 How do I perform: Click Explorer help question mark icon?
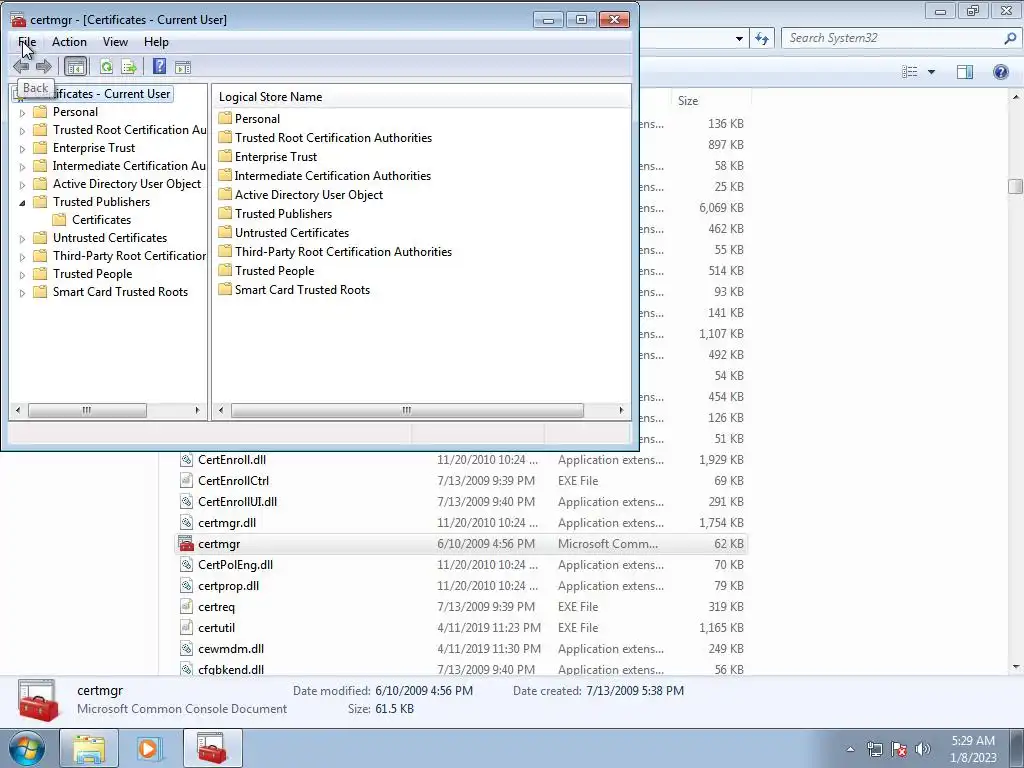(x=1000, y=72)
